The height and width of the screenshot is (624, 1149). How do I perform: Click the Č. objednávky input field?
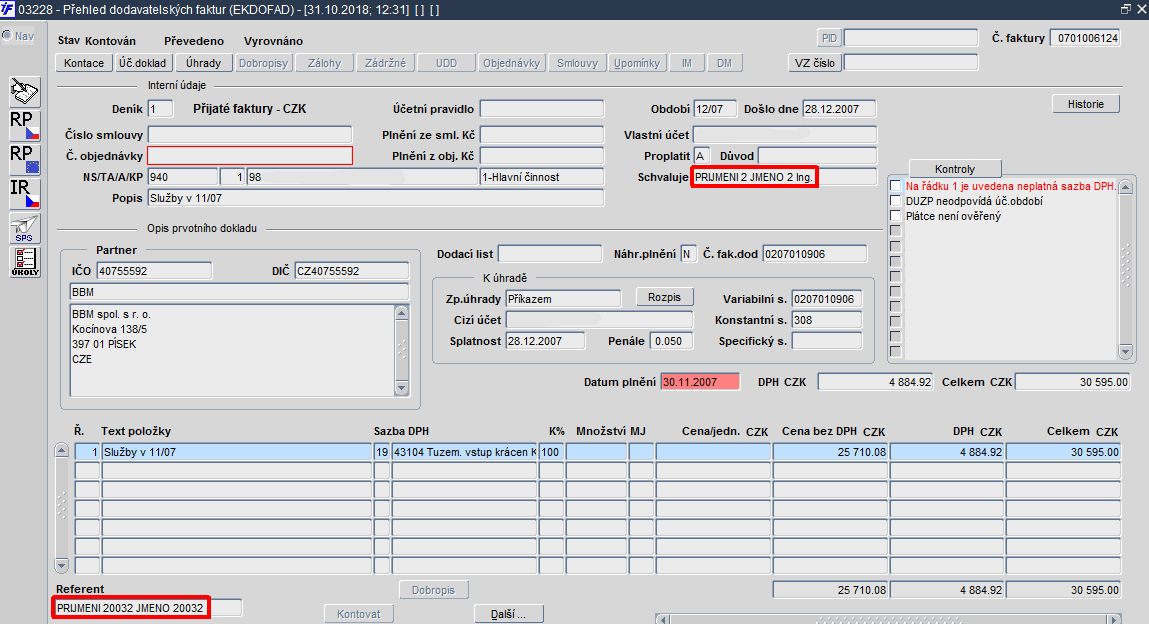pos(250,155)
